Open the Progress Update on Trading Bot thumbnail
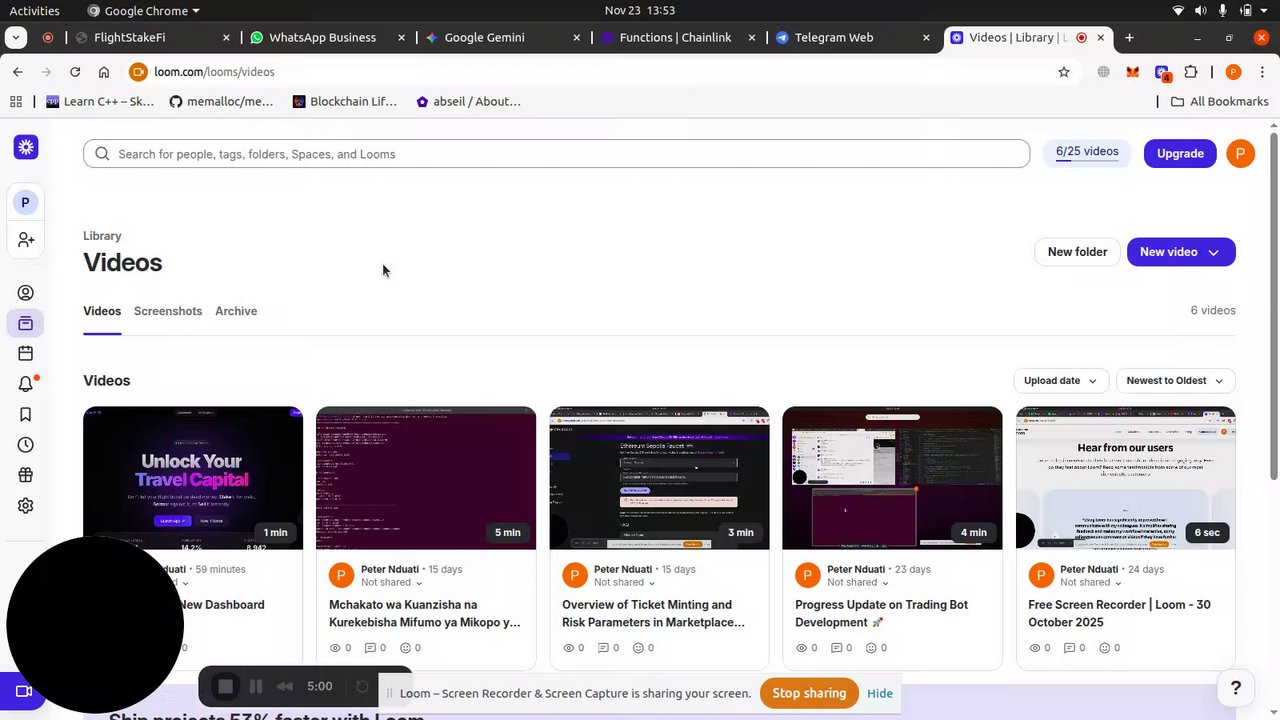The image size is (1280, 720). click(892, 478)
